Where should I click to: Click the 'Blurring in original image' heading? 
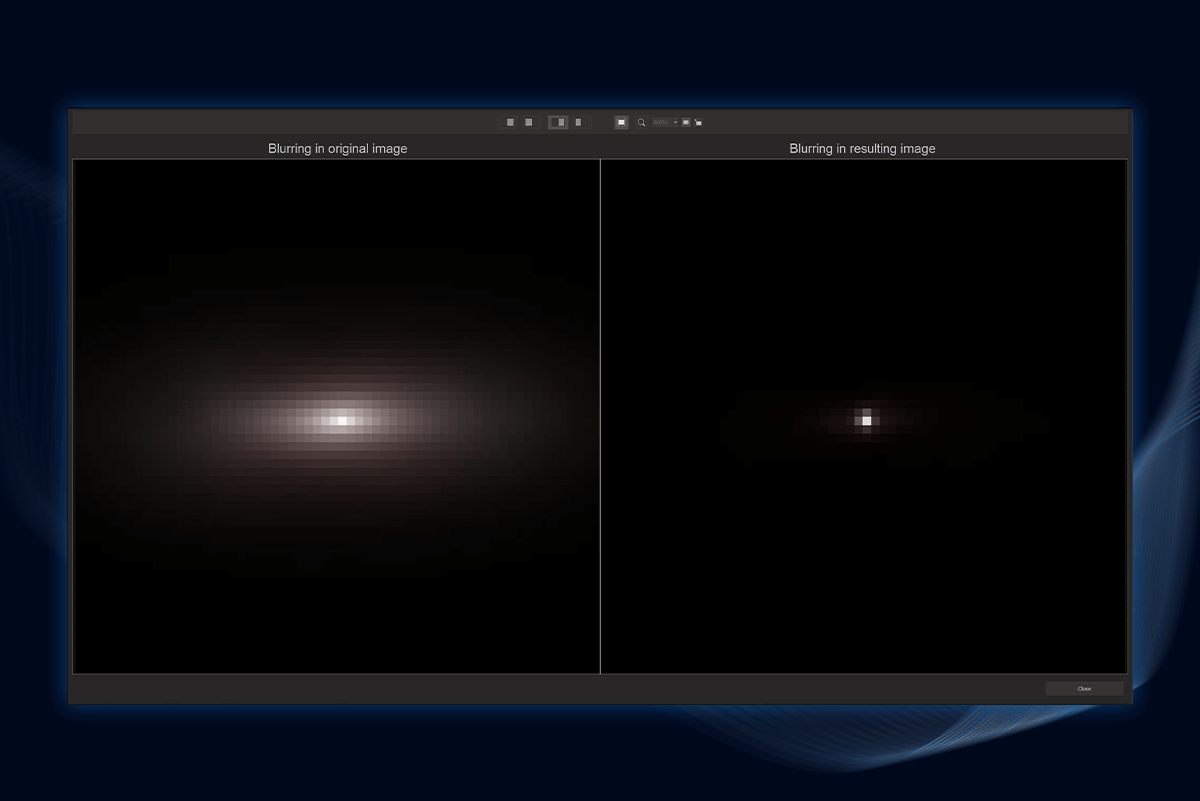337,148
